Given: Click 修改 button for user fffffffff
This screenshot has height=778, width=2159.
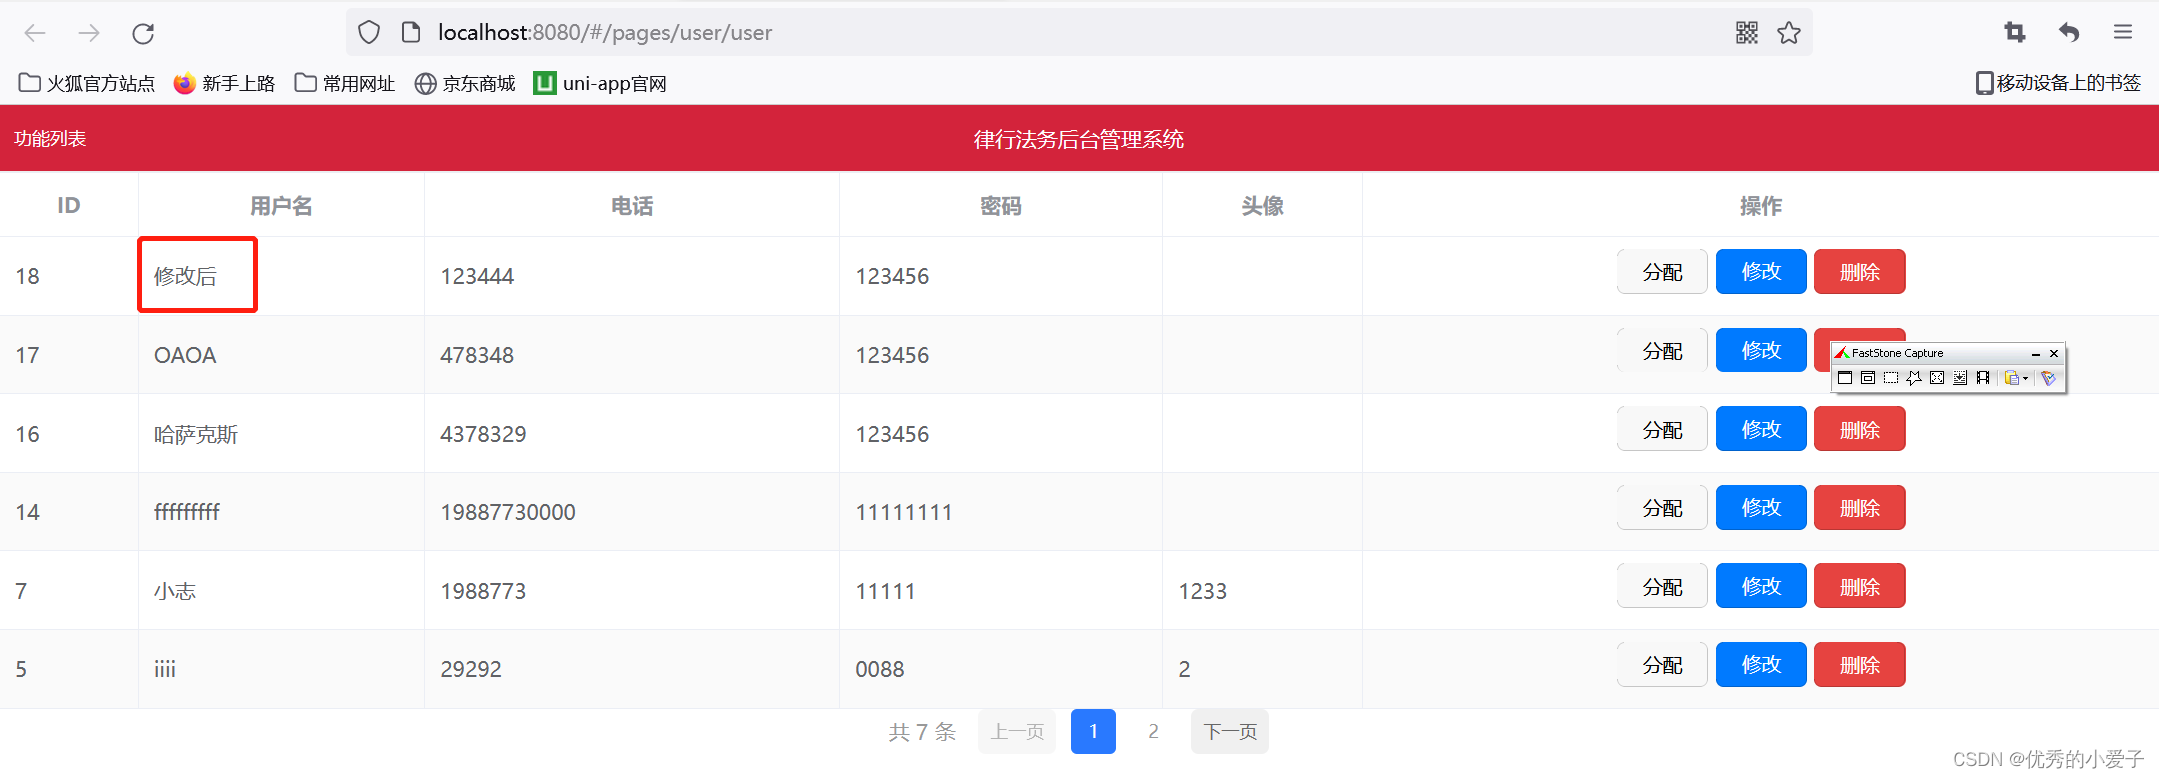Looking at the screenshot, I should pos(1761,508).
